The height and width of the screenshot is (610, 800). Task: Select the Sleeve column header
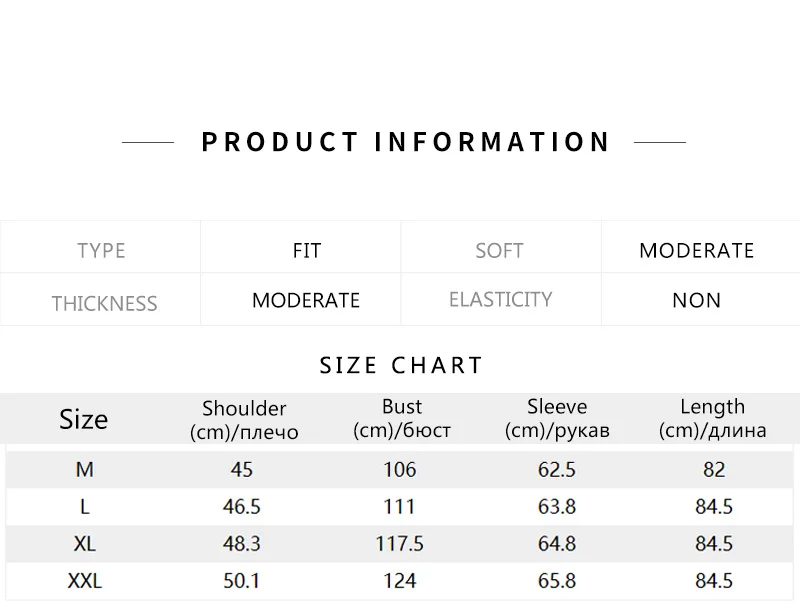pyautogui.click(x=557, y=419)
